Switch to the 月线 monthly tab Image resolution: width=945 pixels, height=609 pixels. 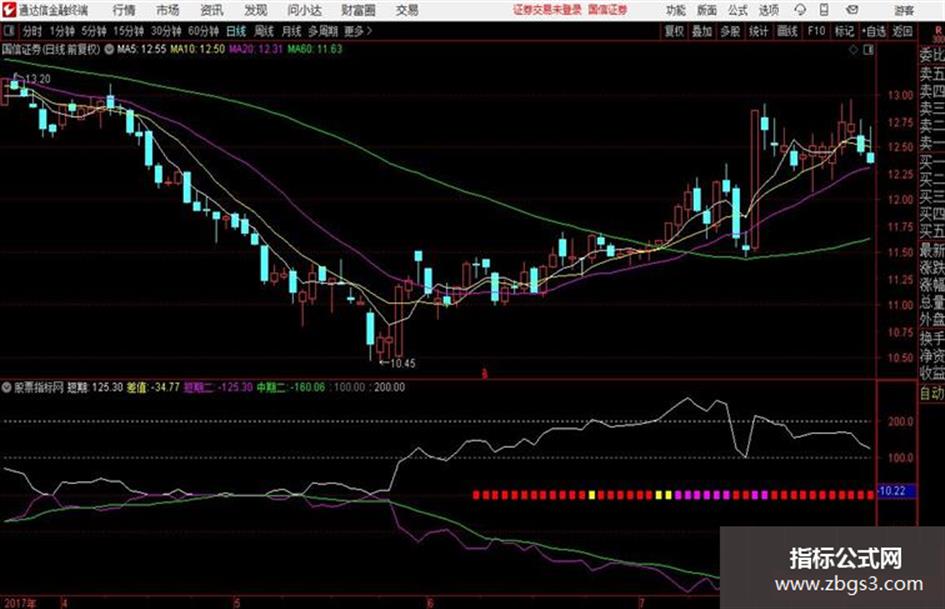coord(292,31)
